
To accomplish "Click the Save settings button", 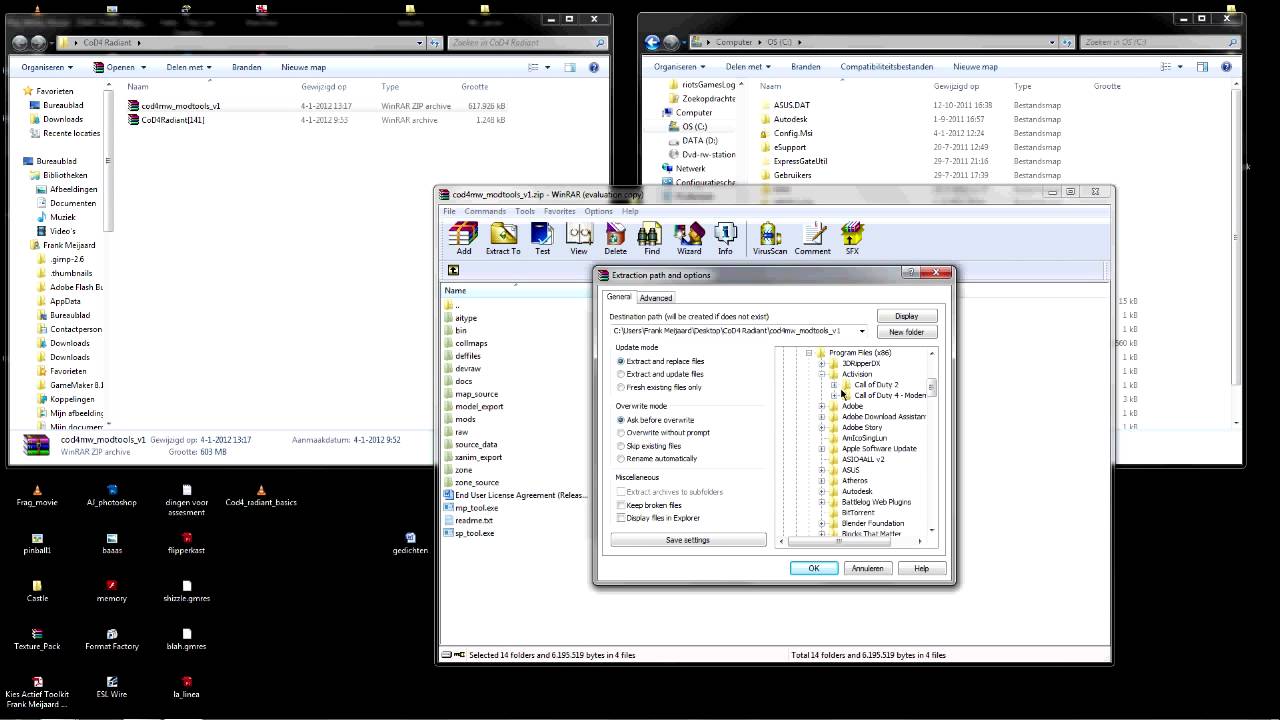I will click(x=688, y=540).
